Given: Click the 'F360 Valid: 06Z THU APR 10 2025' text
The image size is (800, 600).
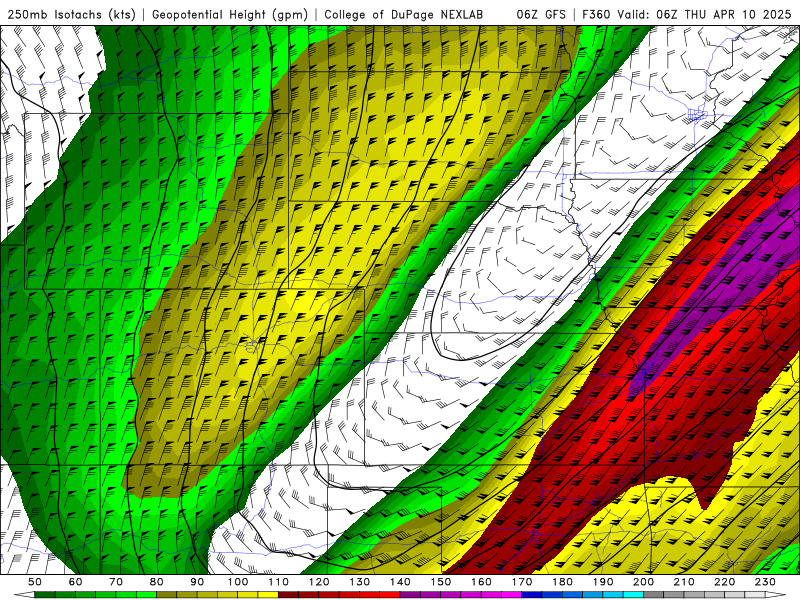Looking at the screenshot, I should point(687,14).
